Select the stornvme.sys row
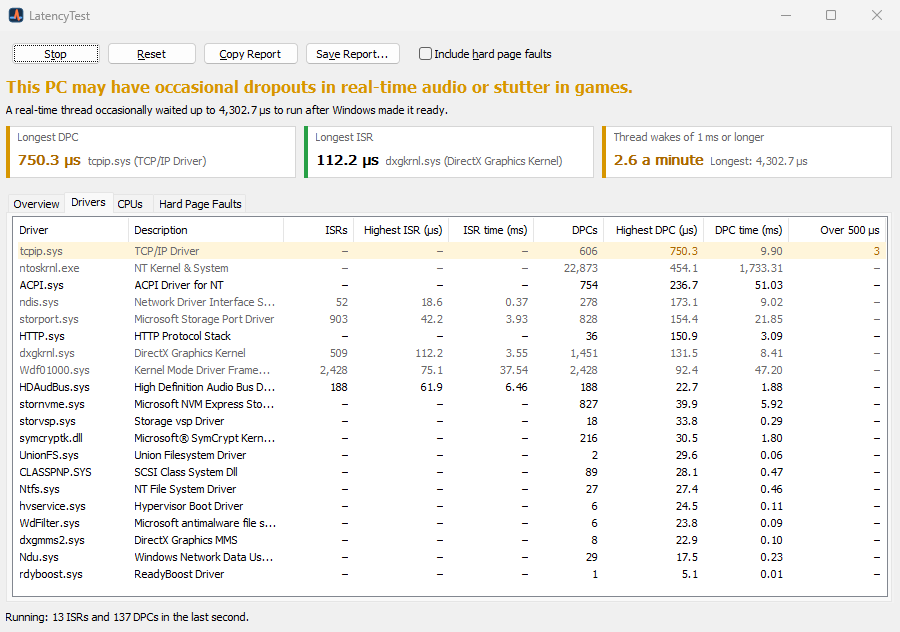The height and width of the screenshot is (632, 900). [x=449, y=404]
